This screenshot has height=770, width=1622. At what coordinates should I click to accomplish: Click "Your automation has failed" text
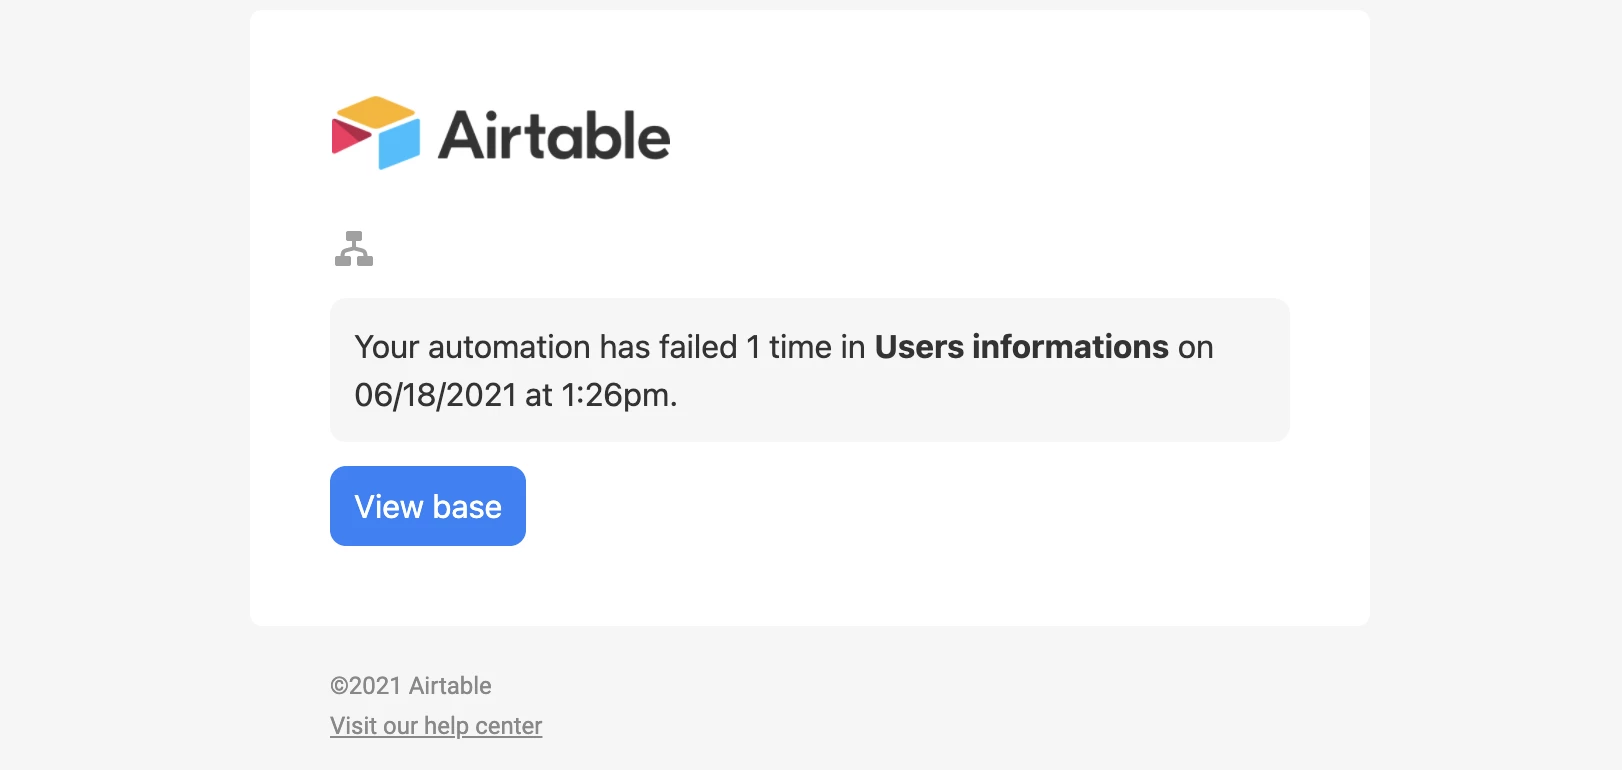coord(546,347)
